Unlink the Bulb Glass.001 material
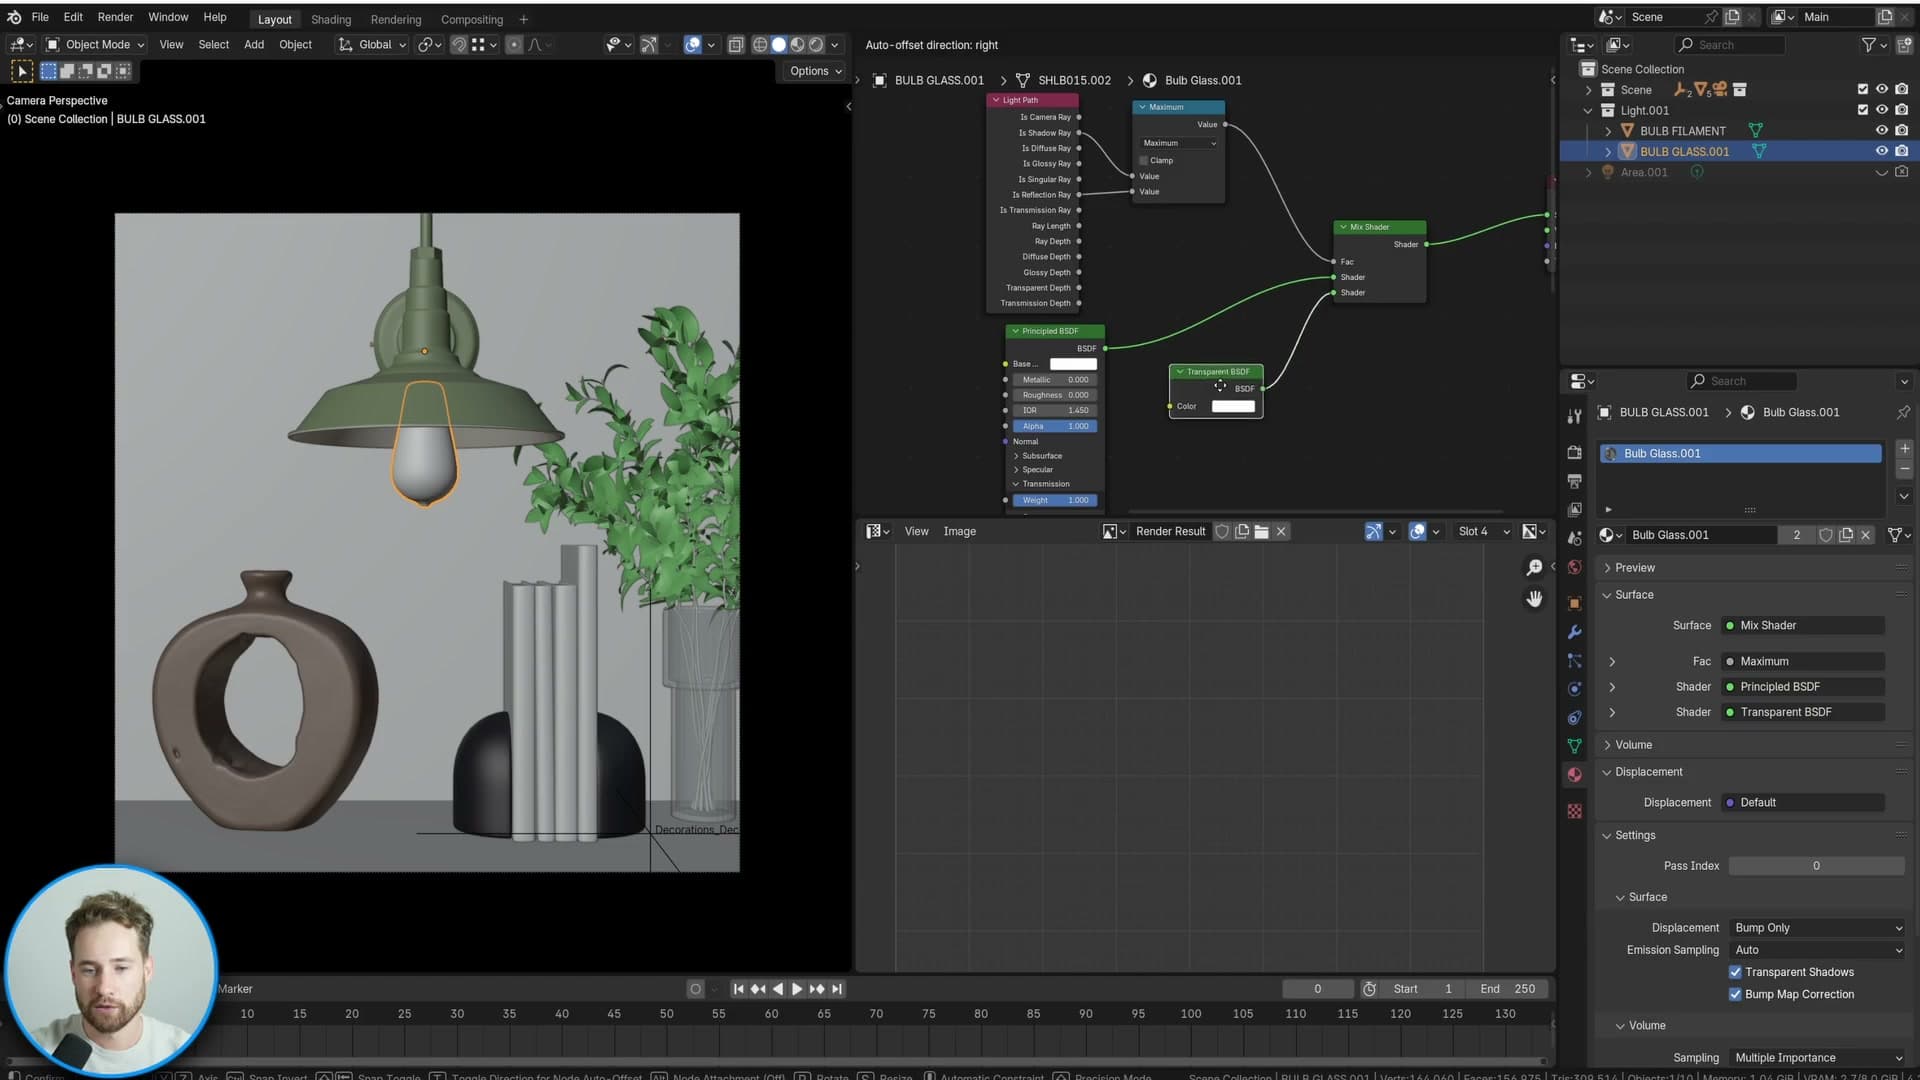The width and height of the screenshot is (1920, 1080). tap(1865, 535)
